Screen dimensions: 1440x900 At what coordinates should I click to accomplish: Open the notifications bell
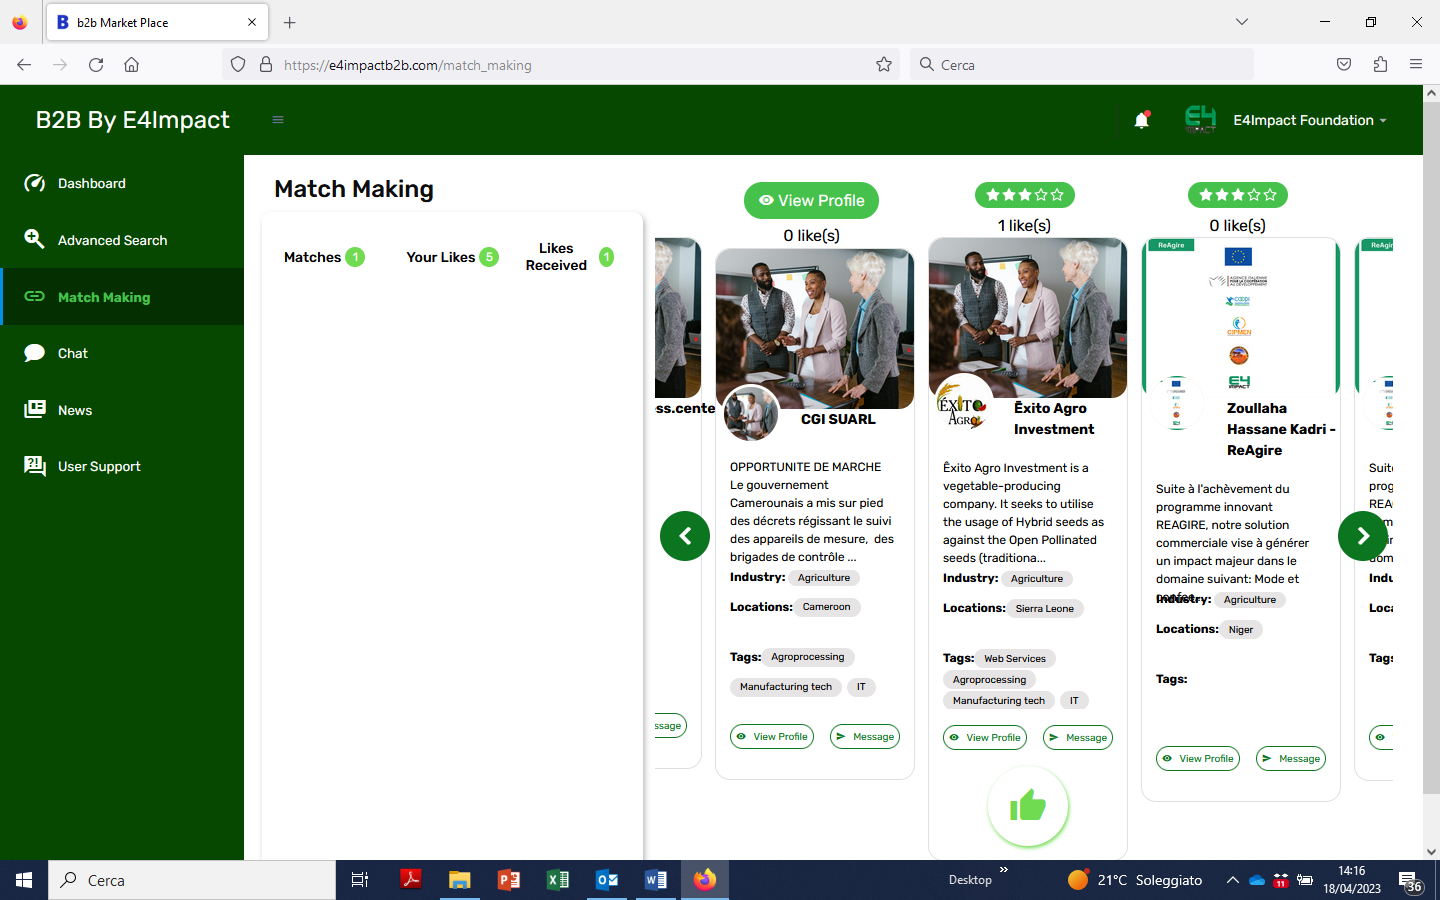1142,120
